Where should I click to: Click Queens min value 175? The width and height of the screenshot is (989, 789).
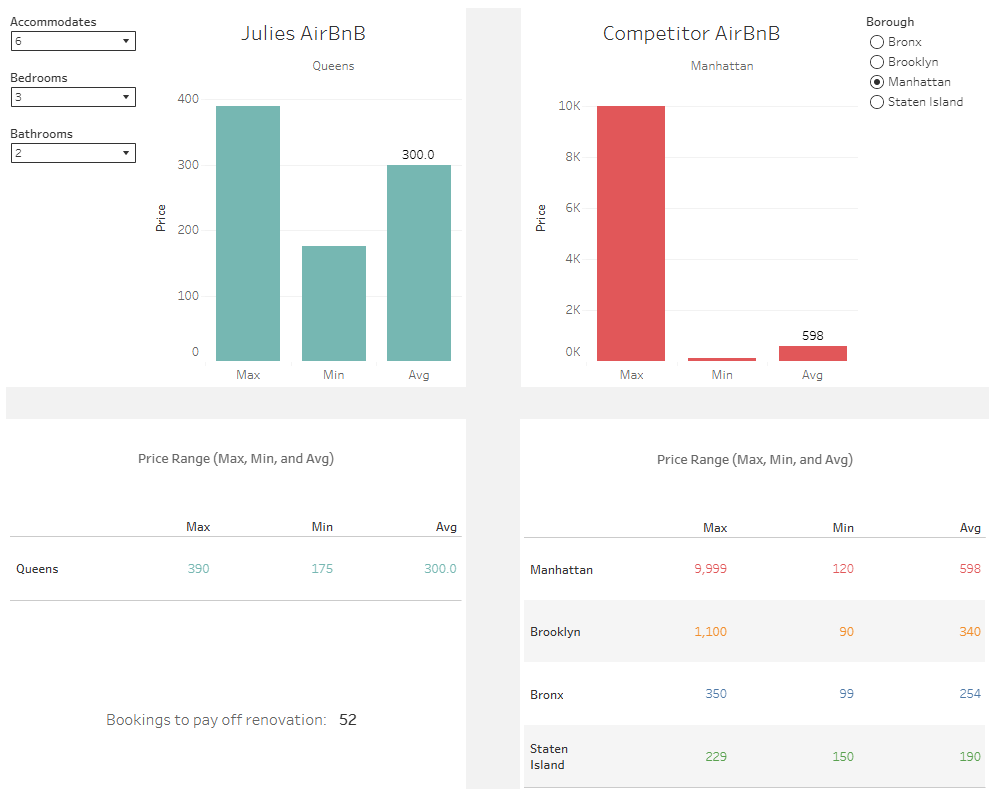click(x=322, y=569)
